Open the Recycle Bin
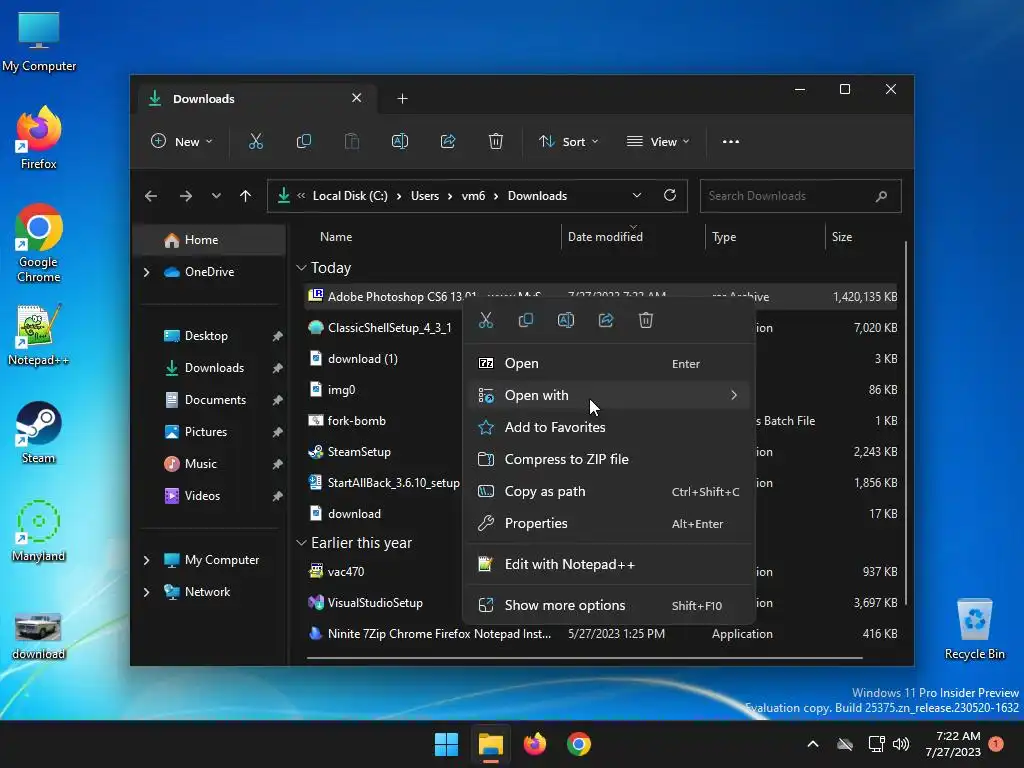The height and width of the screenshot is (768, 1024). [x=974, y=629]
